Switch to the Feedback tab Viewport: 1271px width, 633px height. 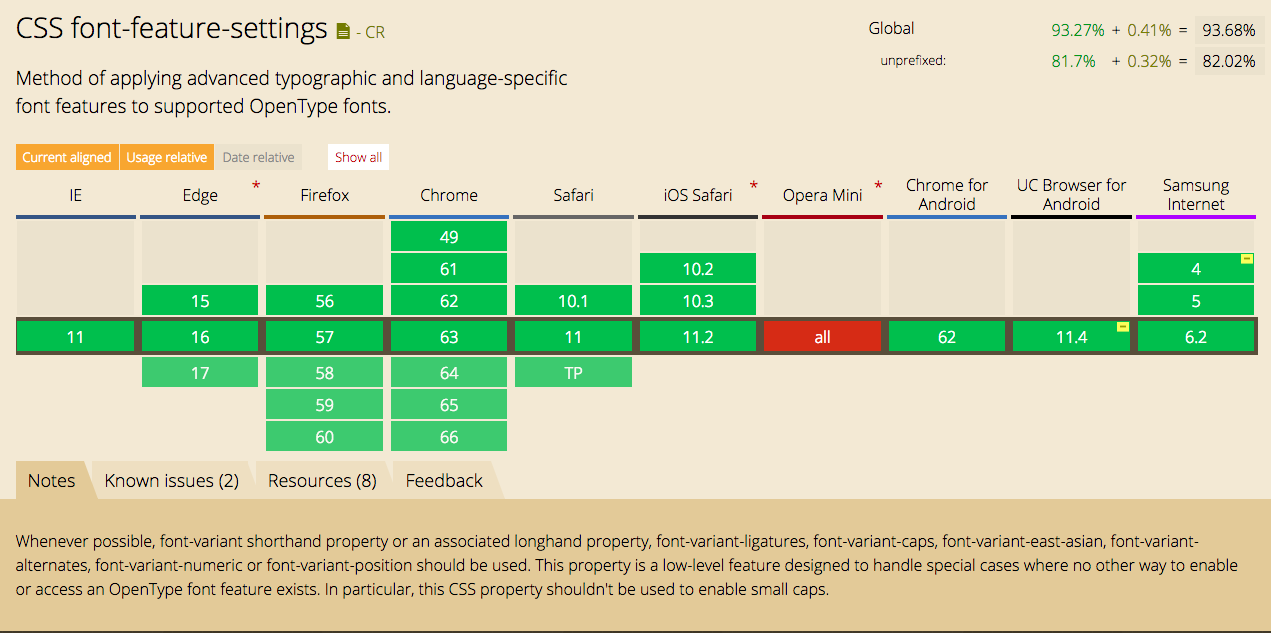pyautogui.click(x=444, y=481)
